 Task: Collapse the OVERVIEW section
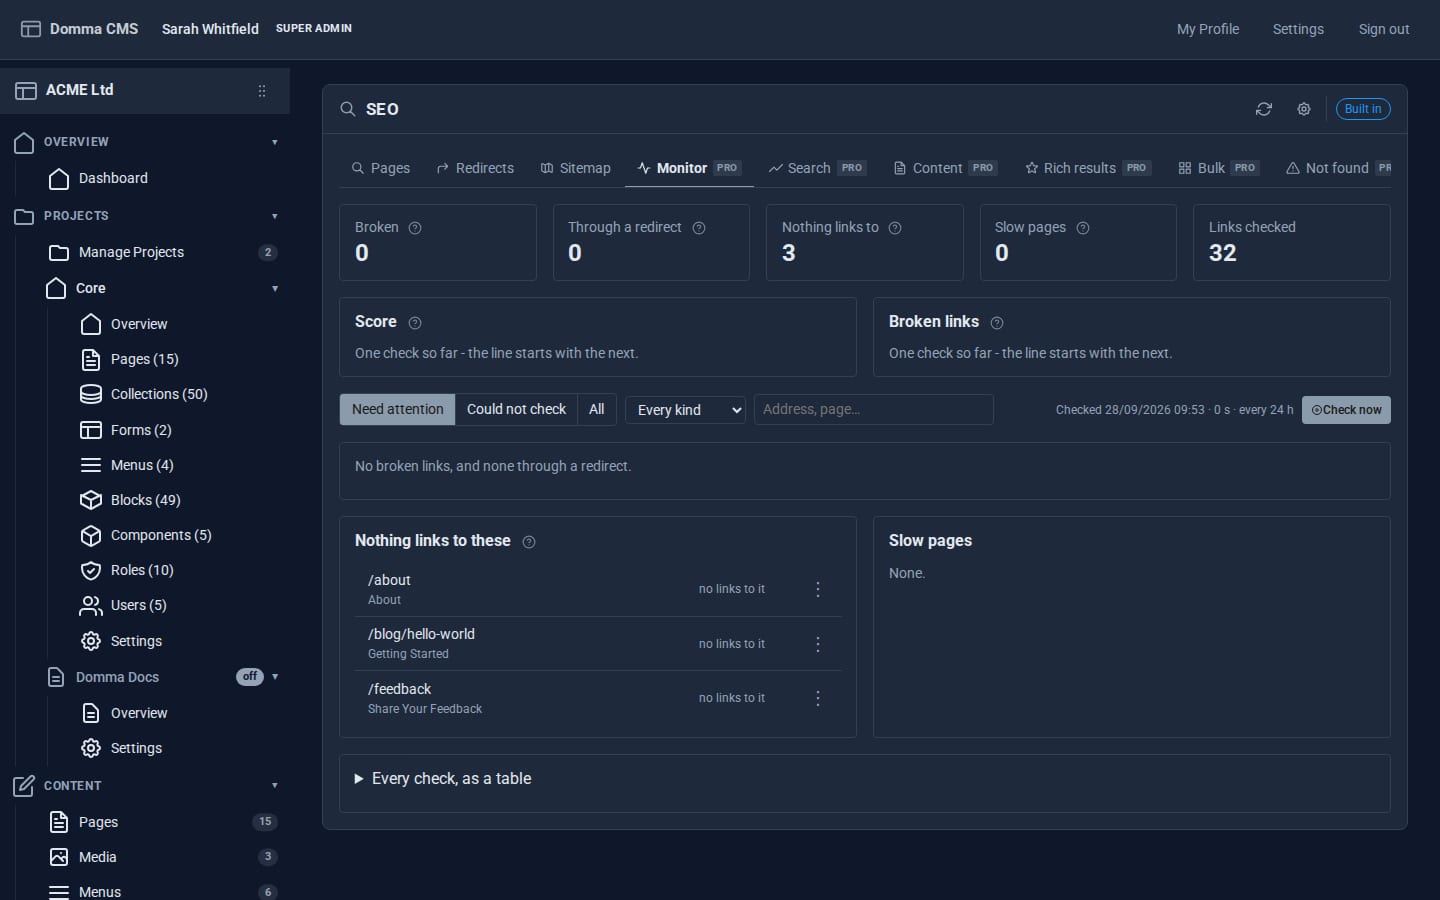[x=275, y=142]
